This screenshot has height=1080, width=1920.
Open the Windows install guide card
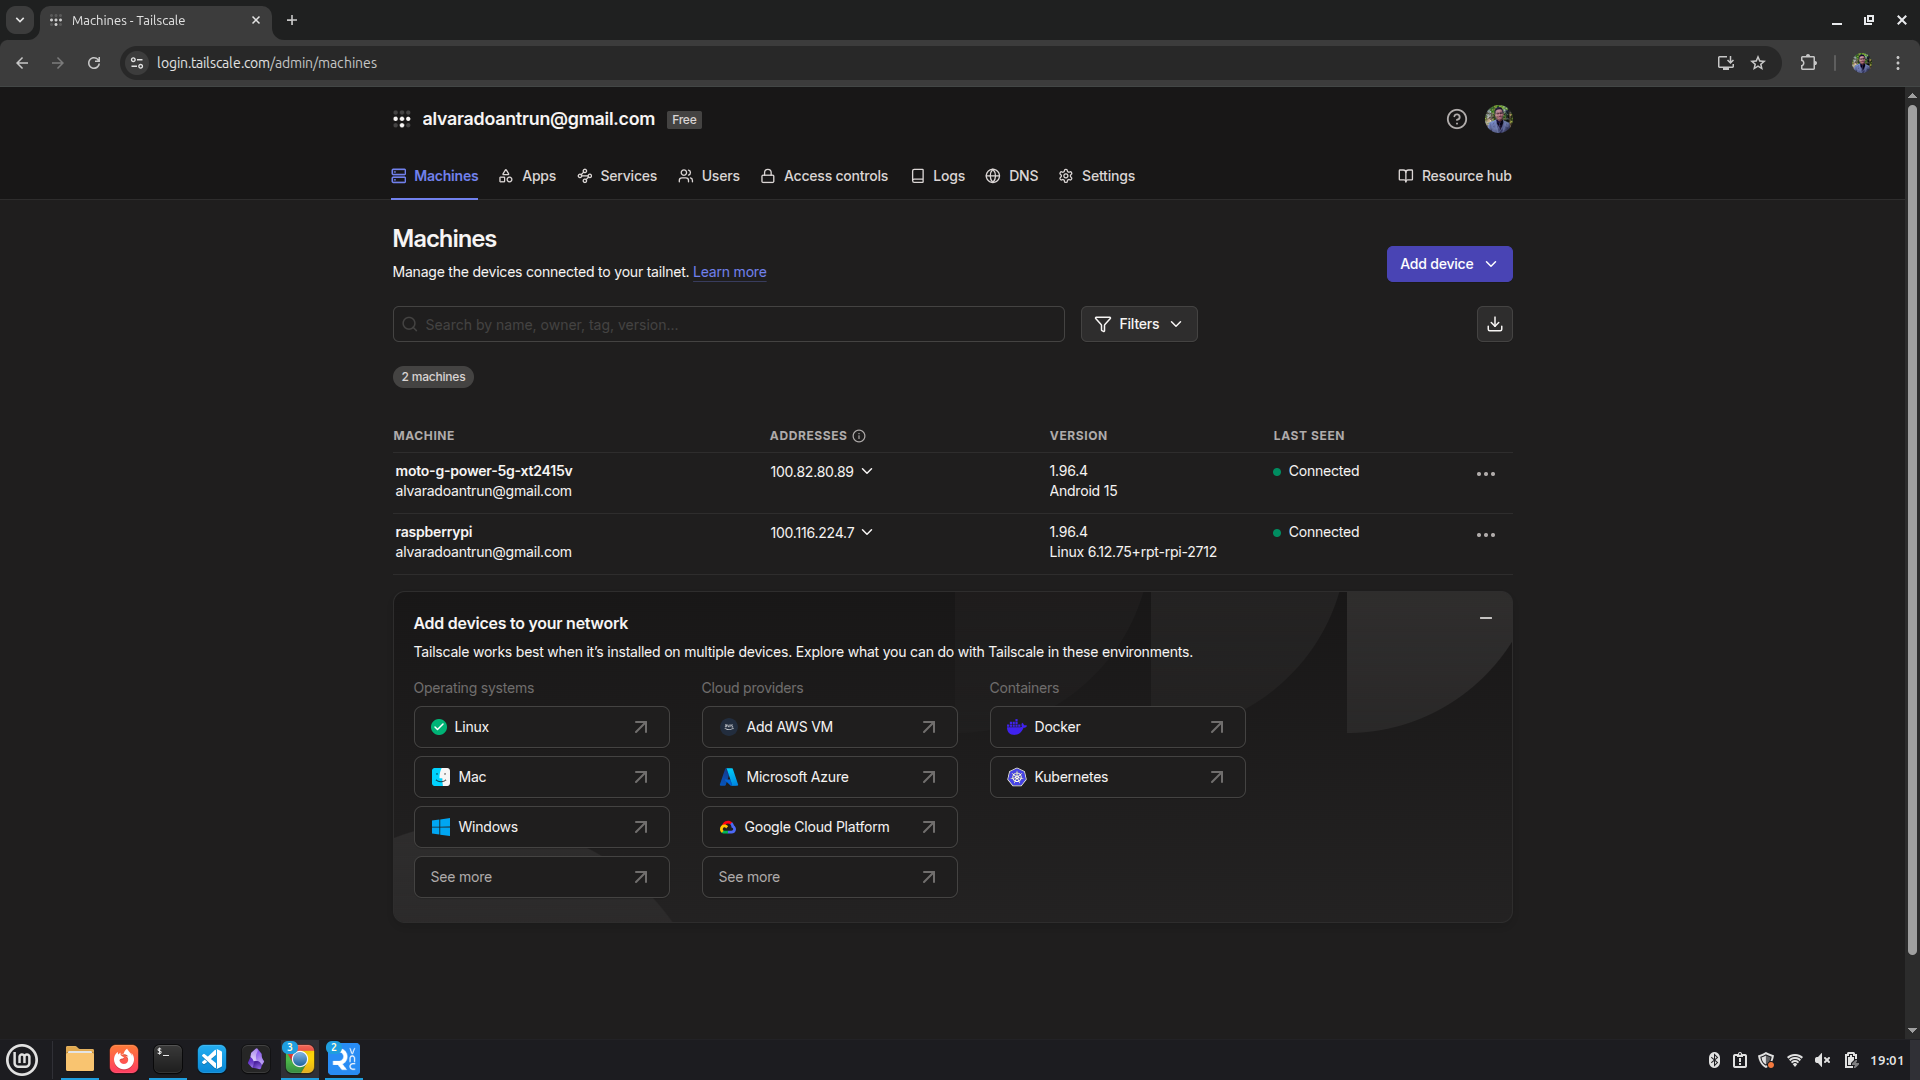[x=541, y=827]
